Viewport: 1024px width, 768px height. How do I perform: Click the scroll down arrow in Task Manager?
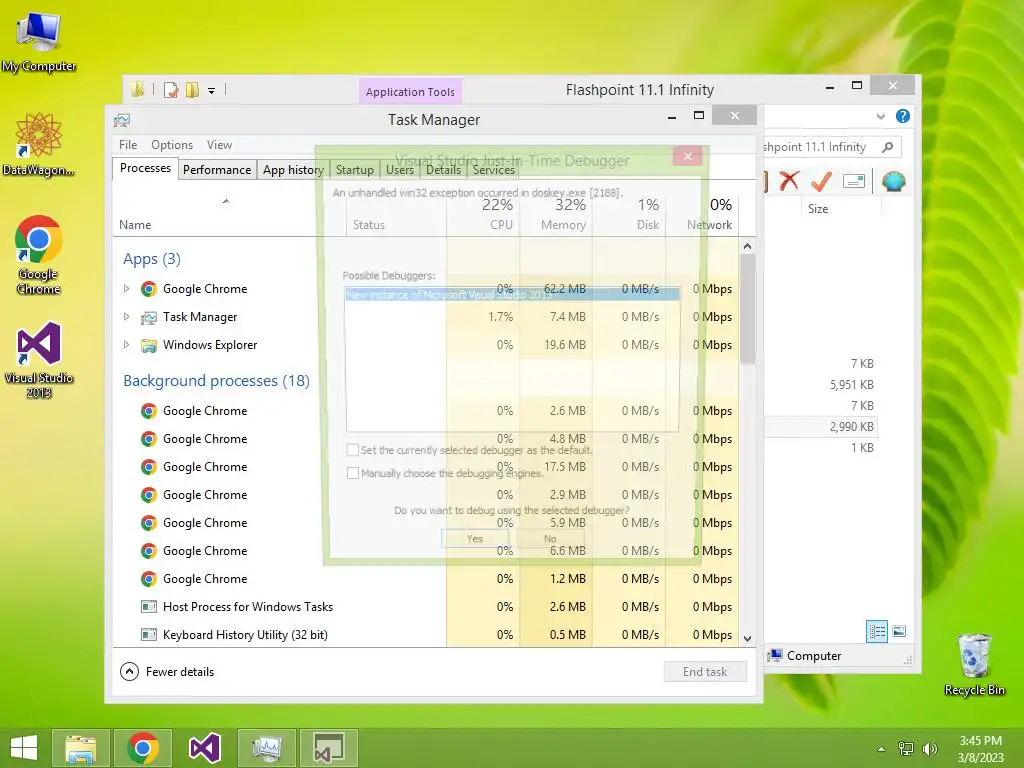point(747,639)
